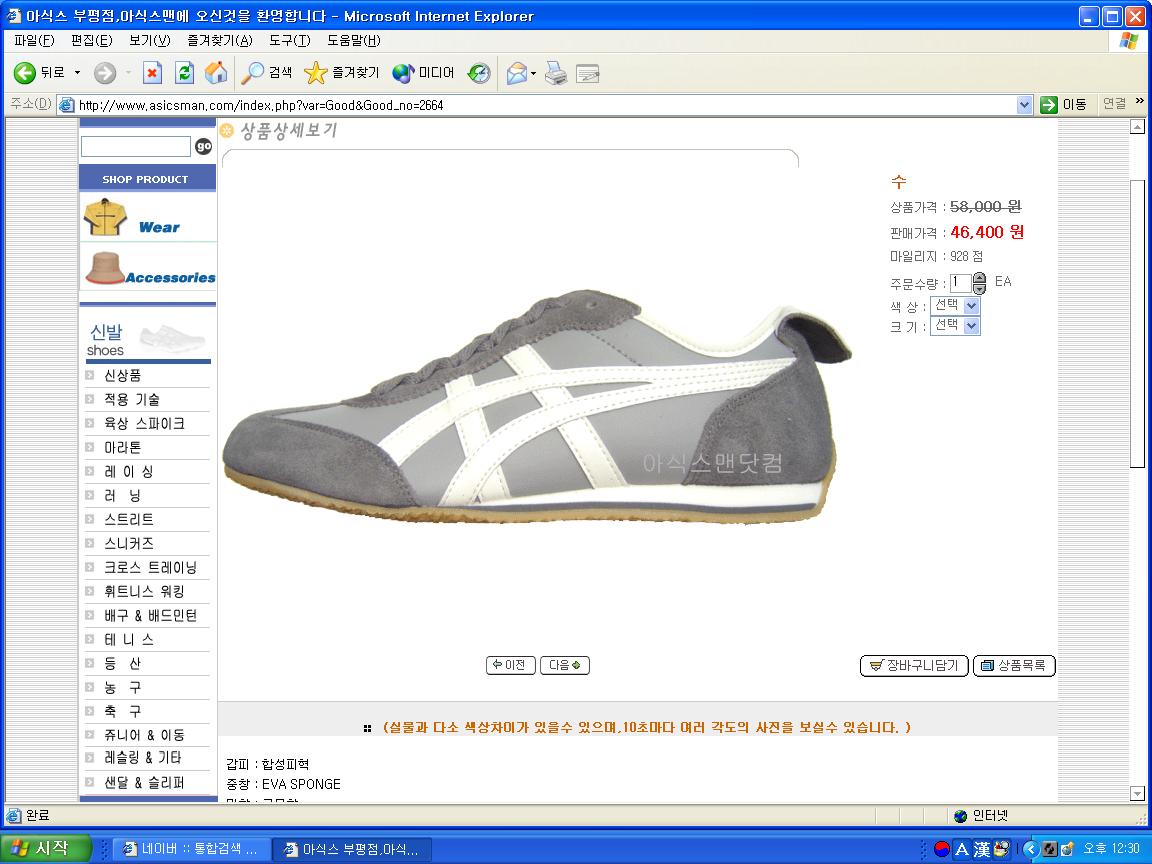Click the go search button in sidebar
The width and height of the screenshot is (1152, 864).
pyautogui.click(x=204, y=146)
